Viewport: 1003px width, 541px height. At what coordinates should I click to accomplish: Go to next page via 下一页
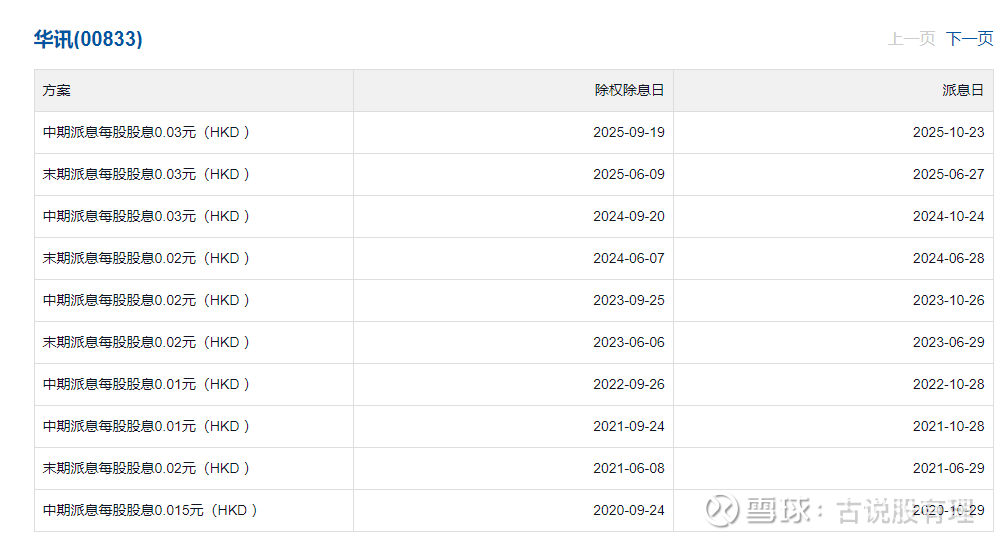click(x=969, y=39)
